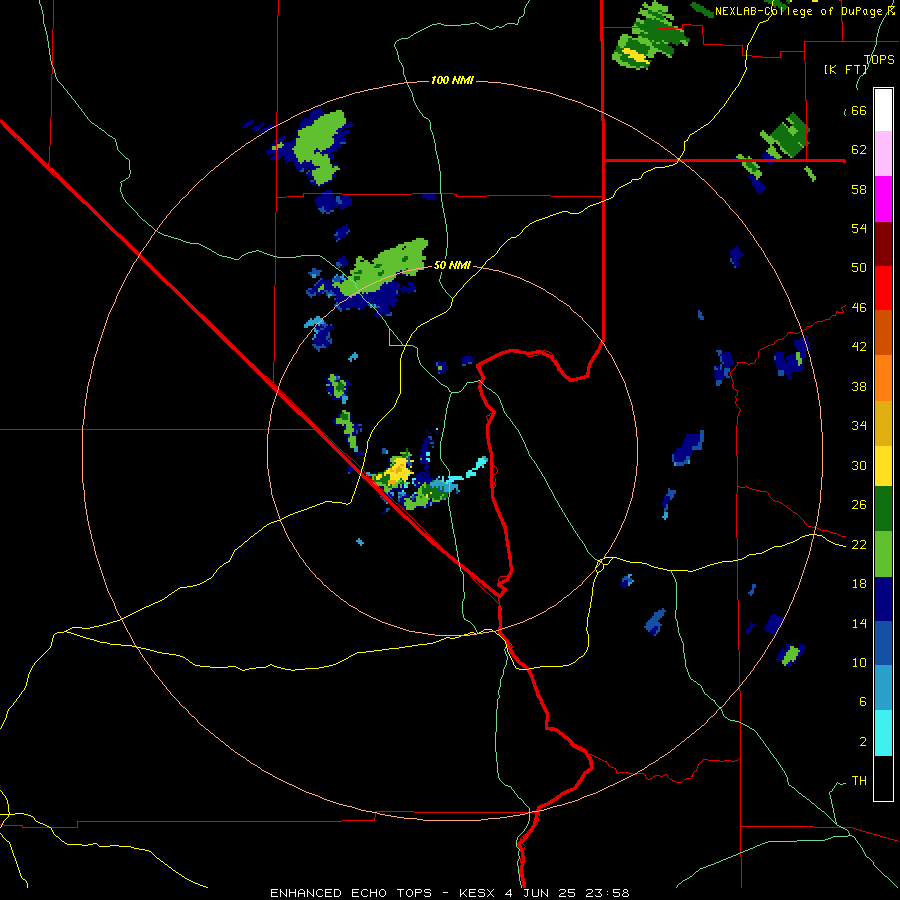Click legend value 42
Image resolution: width=900 pixels, height=900 pixels.
point(859,347)
